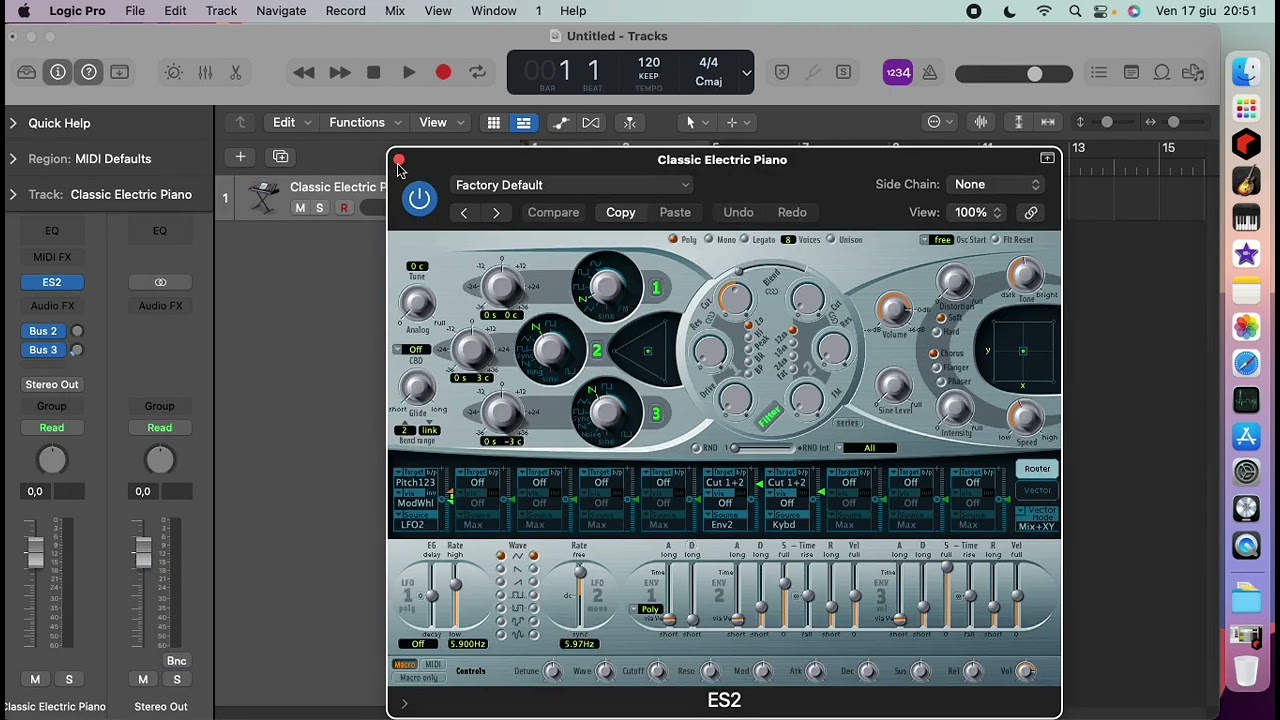
Task: Expand Quick Help section
Action: pyautogui.click(x=13, y=123)
